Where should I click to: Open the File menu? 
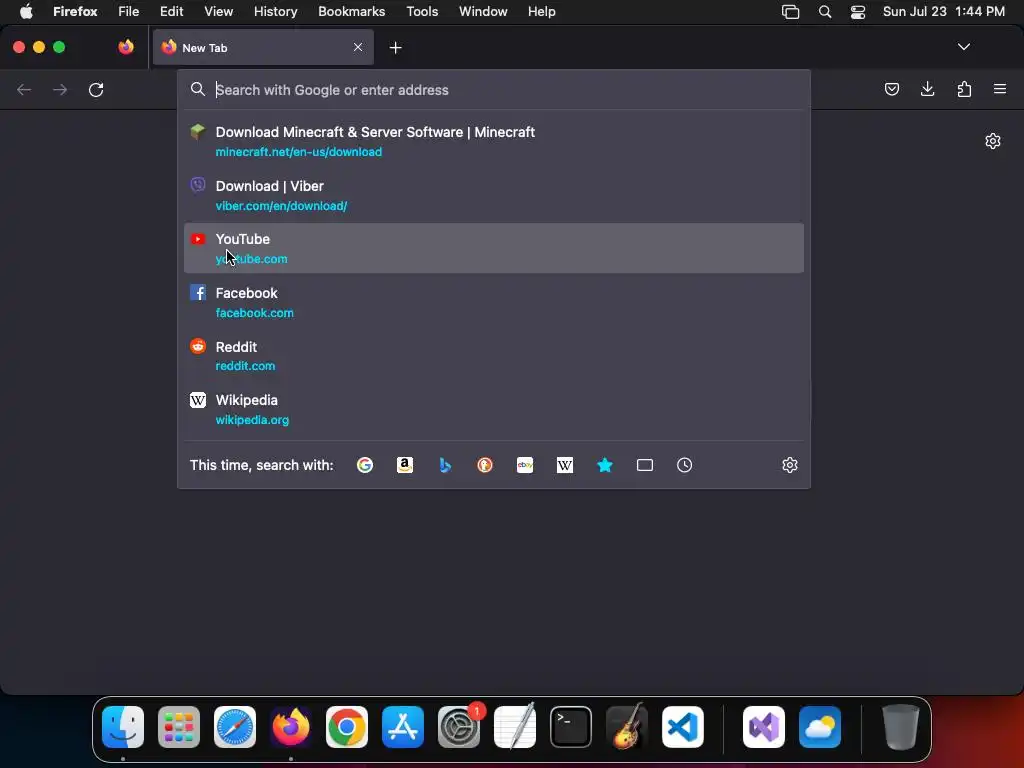[x=128, y=12]
